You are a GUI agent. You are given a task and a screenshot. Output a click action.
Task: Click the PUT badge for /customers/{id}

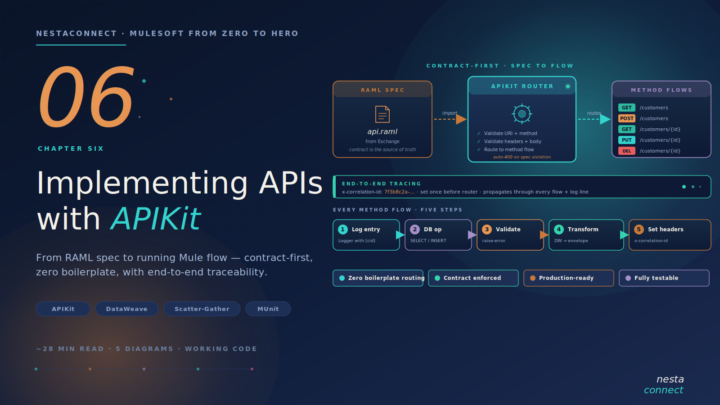coord(626,140)
